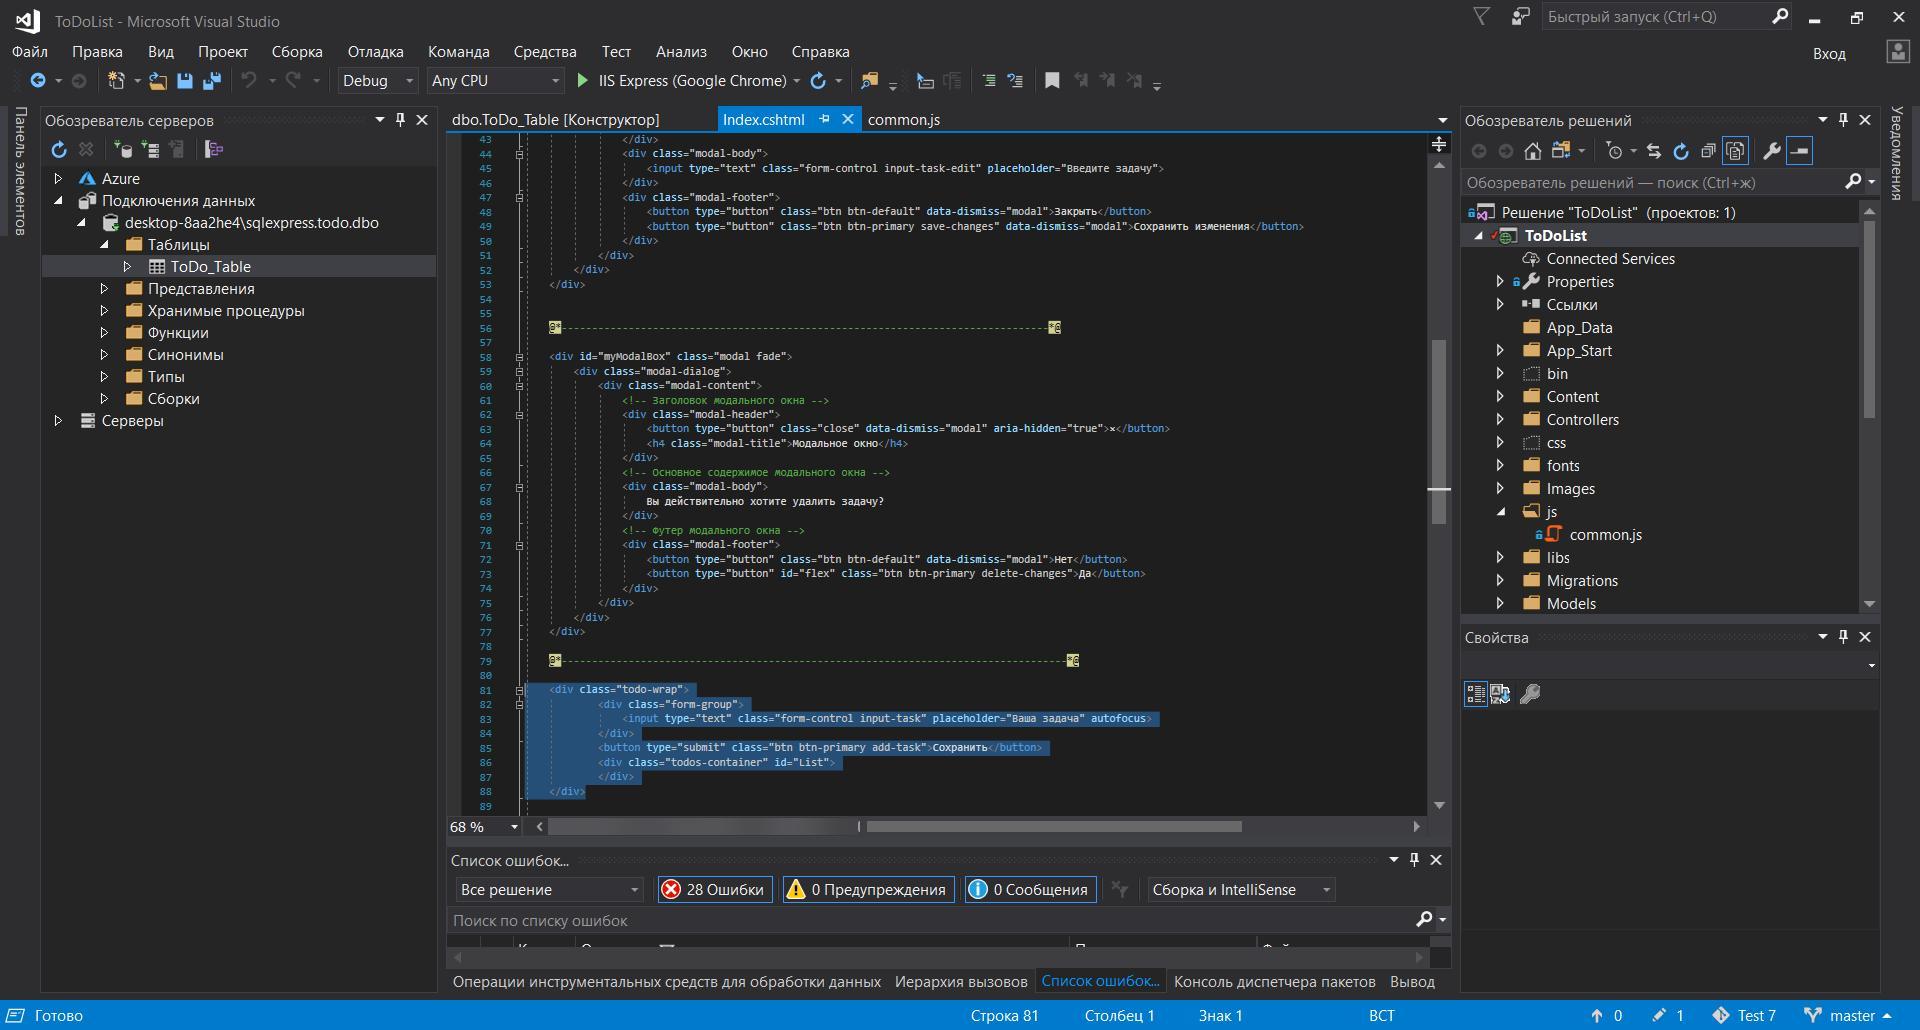Click the Вход sign-in link
The width and height of the screenshot is (1920, 1030).
tap(1829, 54)
